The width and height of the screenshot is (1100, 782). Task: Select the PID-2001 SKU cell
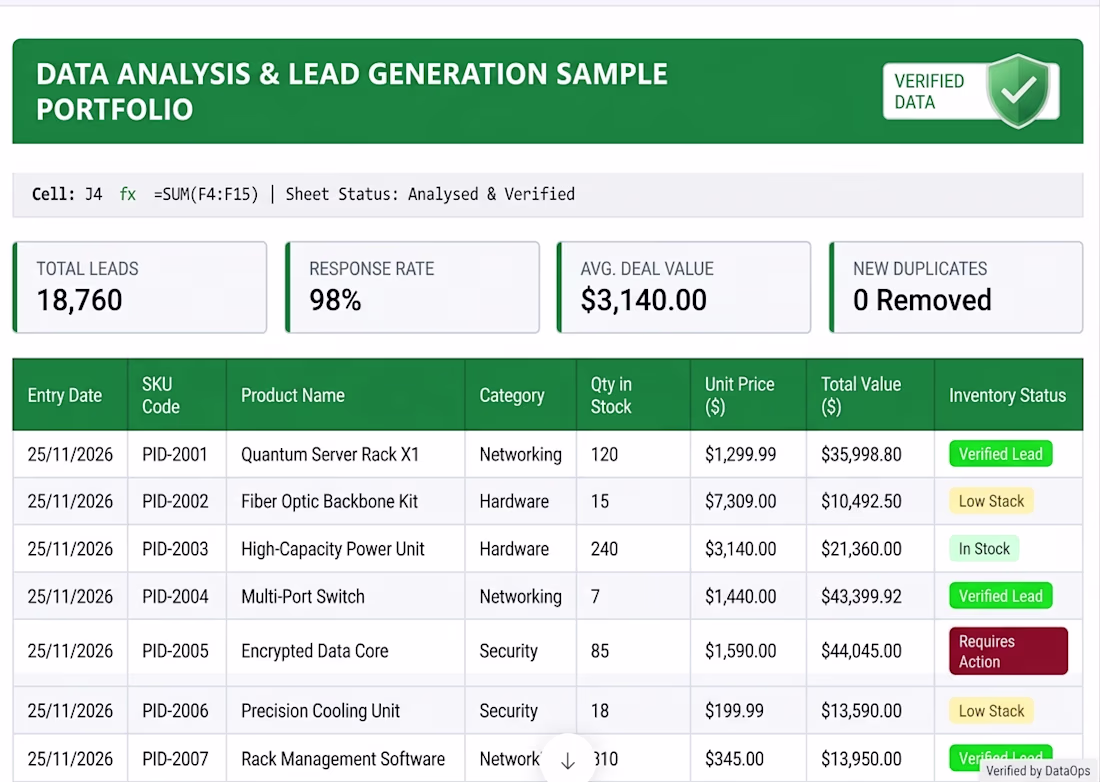point(175,454)
